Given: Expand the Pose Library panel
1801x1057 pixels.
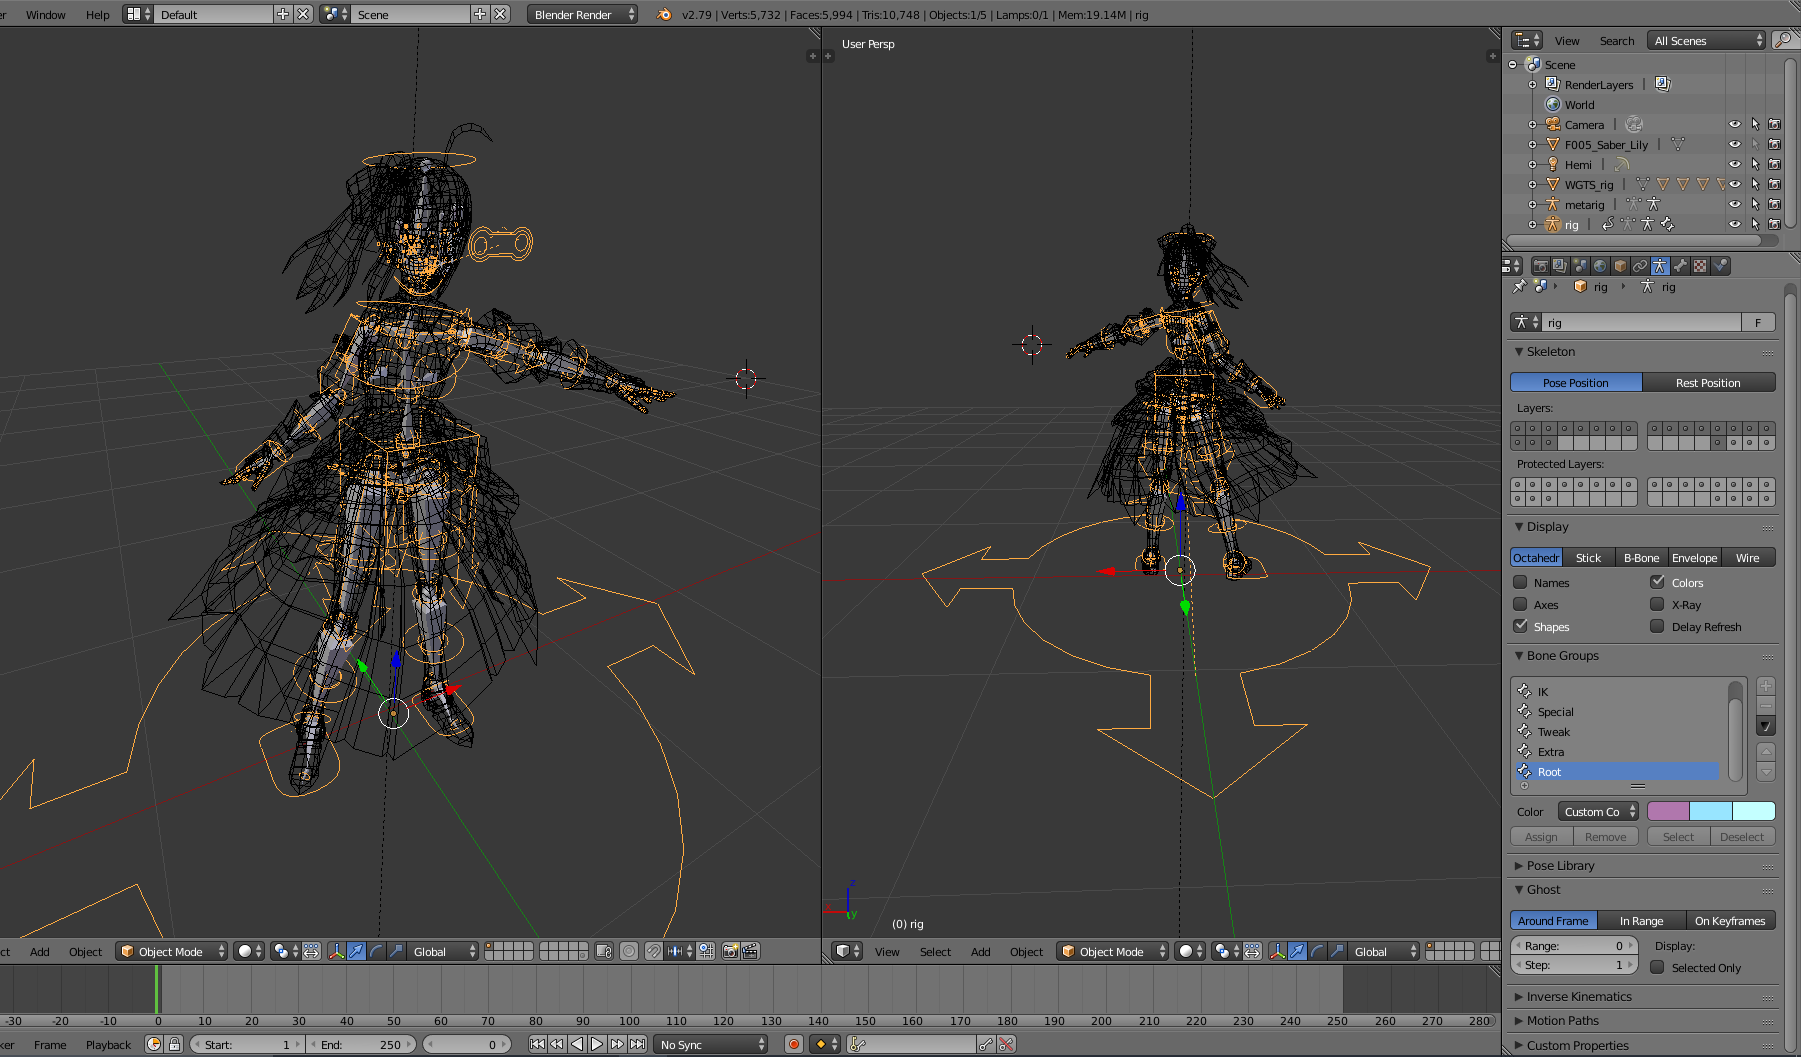Looking at the screenshot, I should pyautogui.click(x=1519, y=866).
